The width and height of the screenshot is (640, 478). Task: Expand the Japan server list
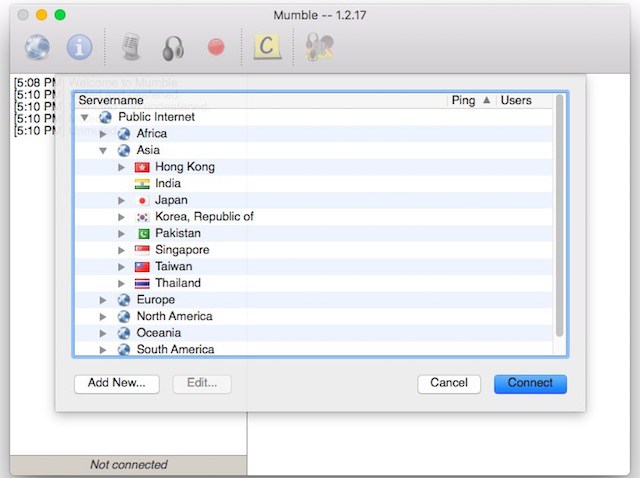coord(121,200)
